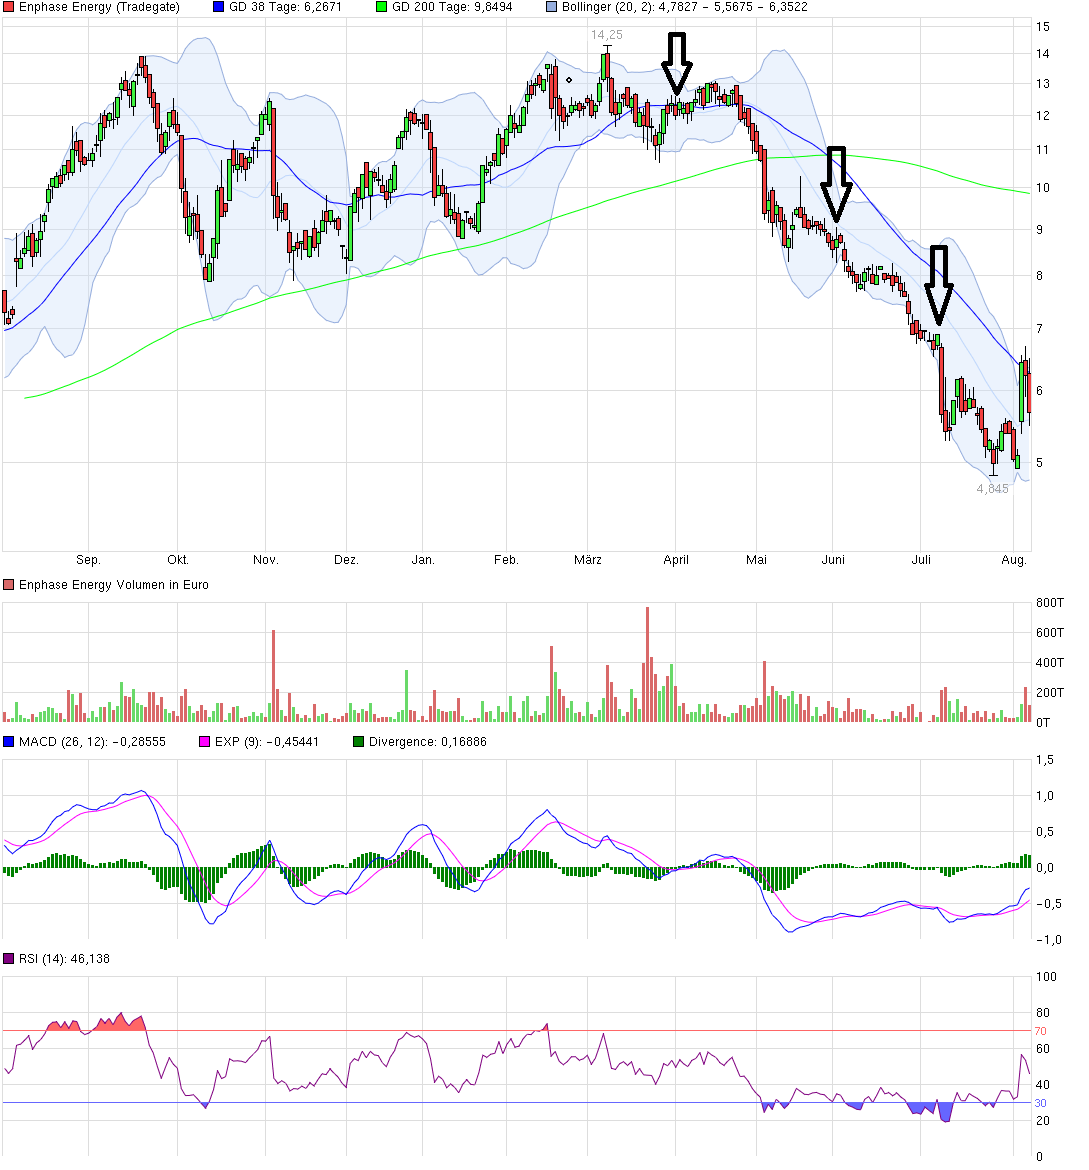The image size is (1089, 1170).
Task: Click the 'Enphase Energy Volumen in Euro' label
Action: pyautogui.click(x=113, y=585)
